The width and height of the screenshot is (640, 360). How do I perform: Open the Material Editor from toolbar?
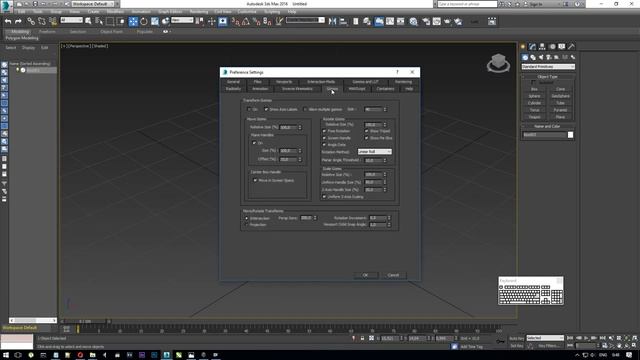click(413, 21)
